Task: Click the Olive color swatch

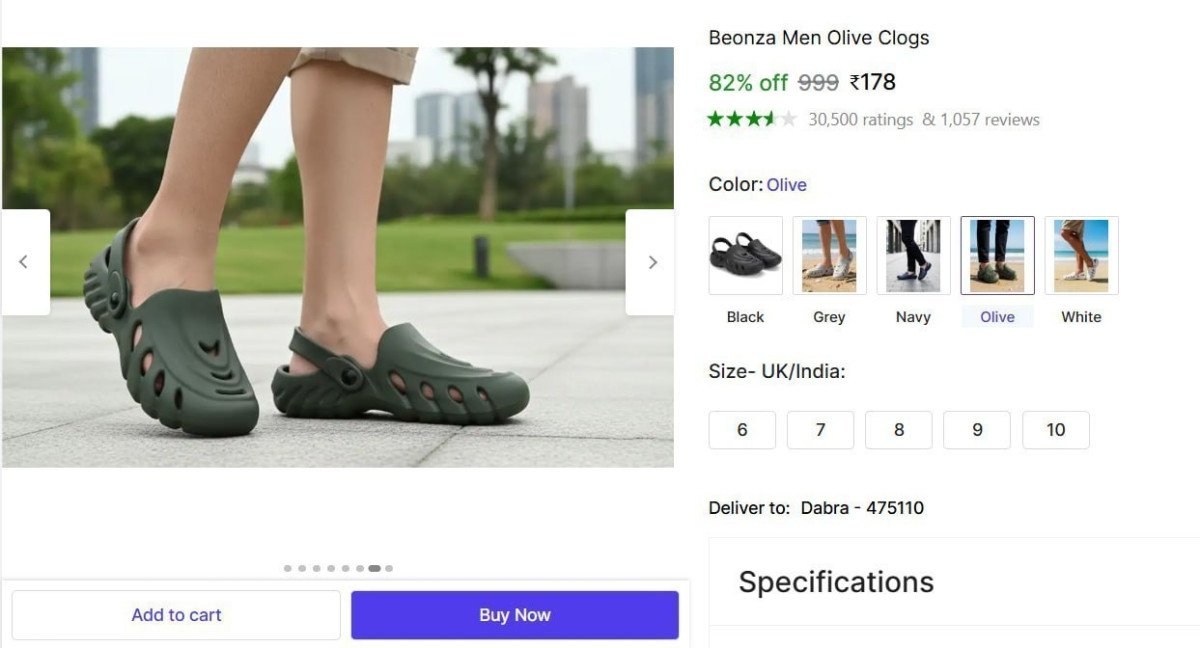Action: pos(996,255)
